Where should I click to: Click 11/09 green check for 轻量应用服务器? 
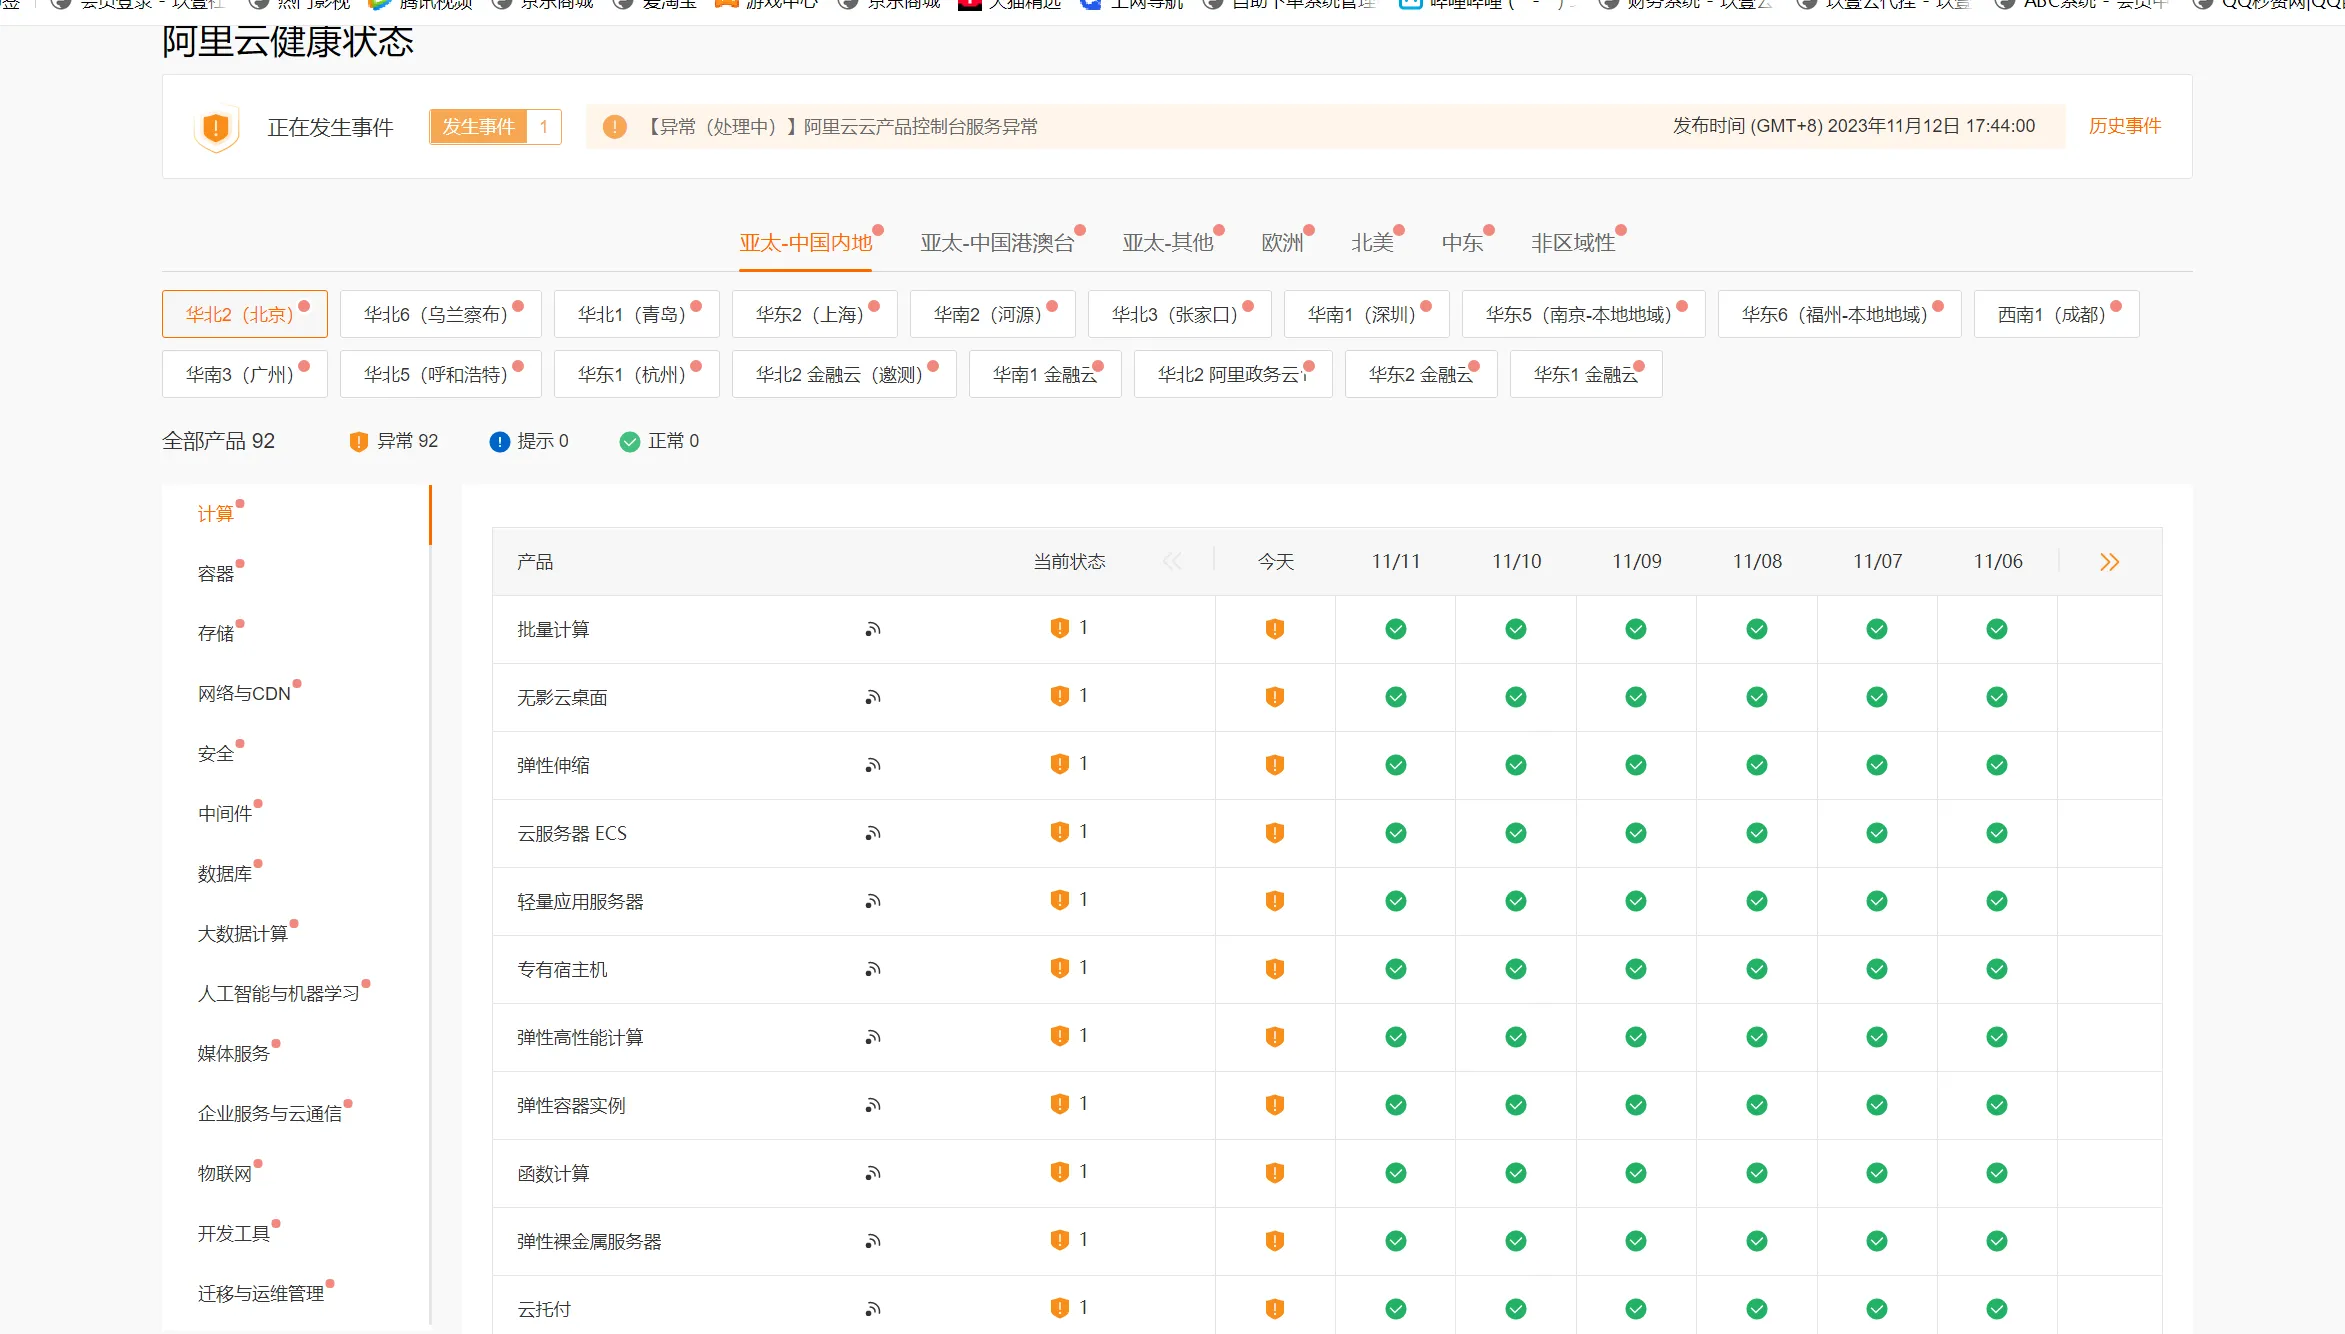[1636, 901]
